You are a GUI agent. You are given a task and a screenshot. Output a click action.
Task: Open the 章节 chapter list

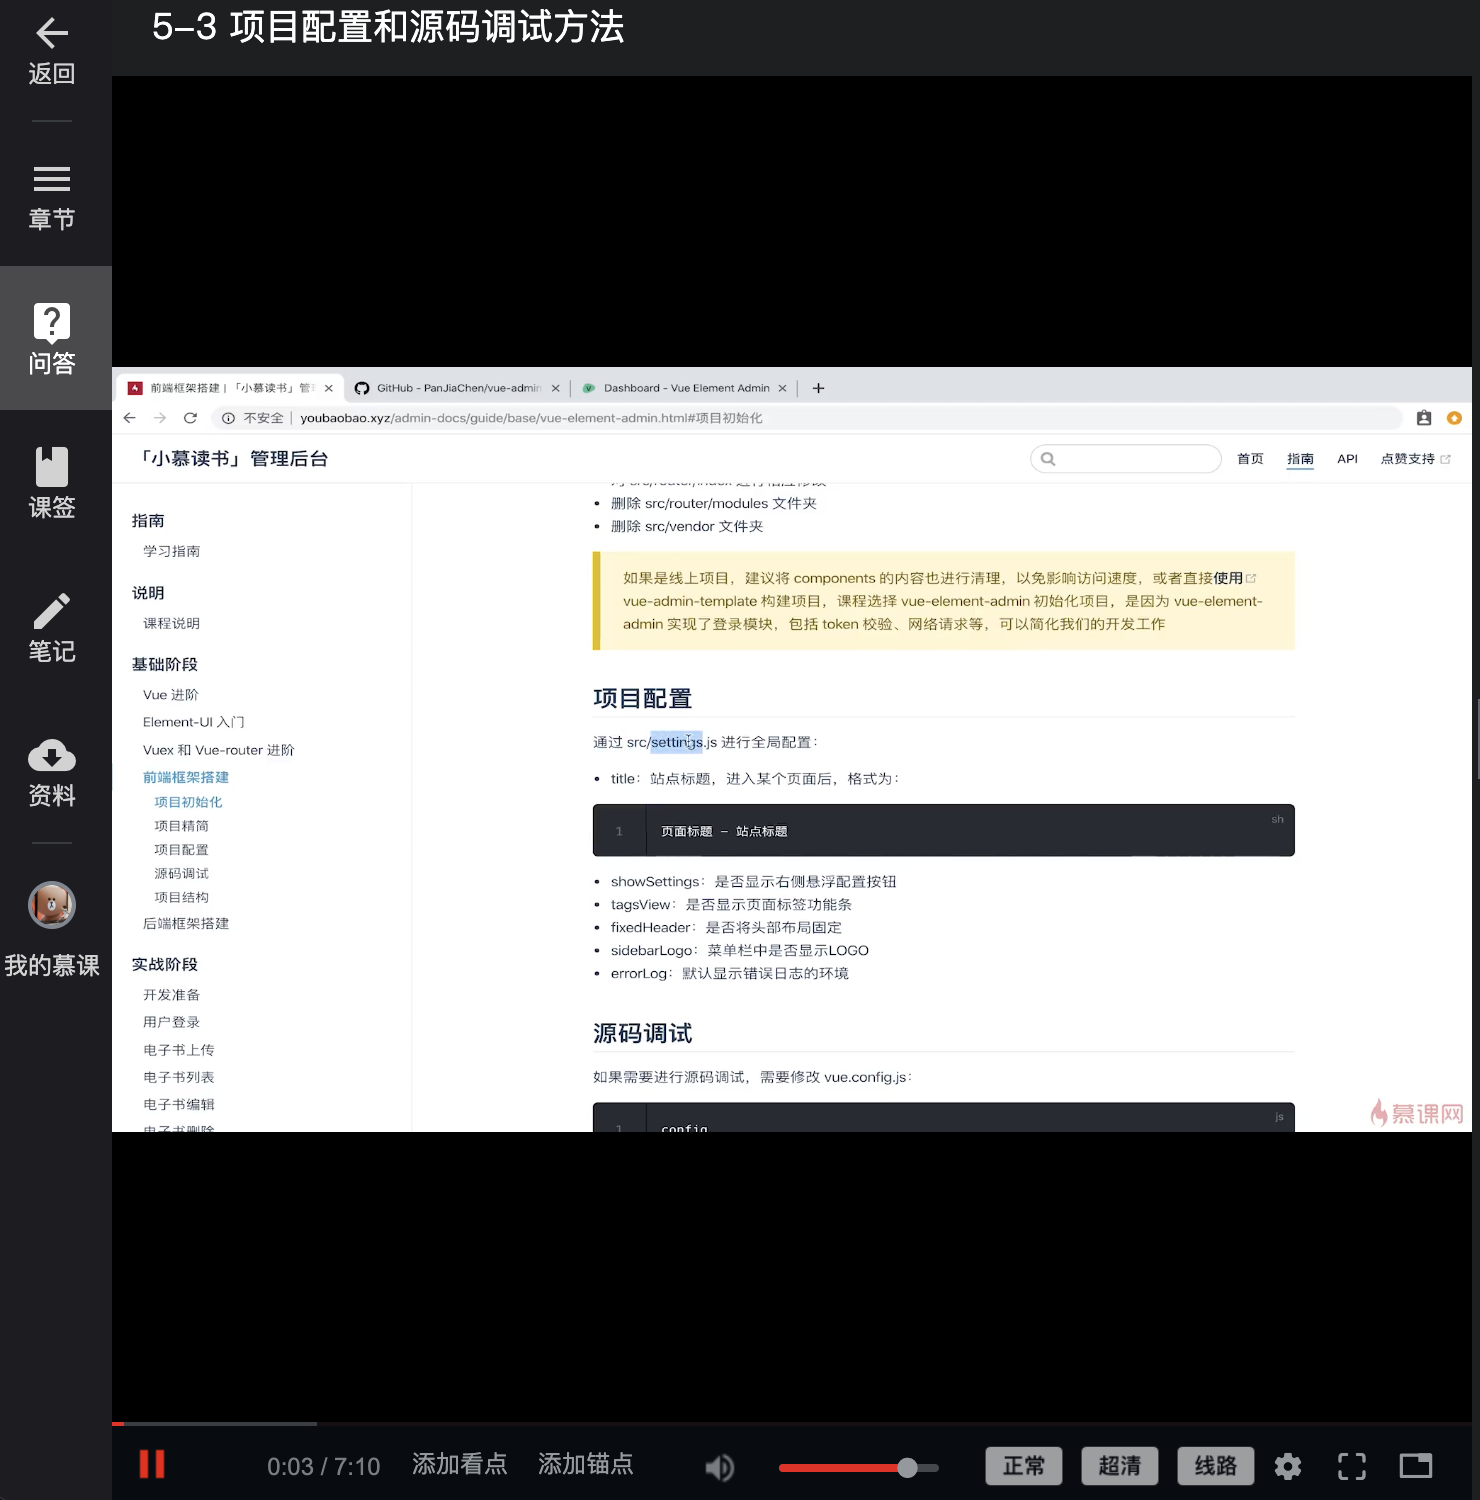(x=52, y=197)
